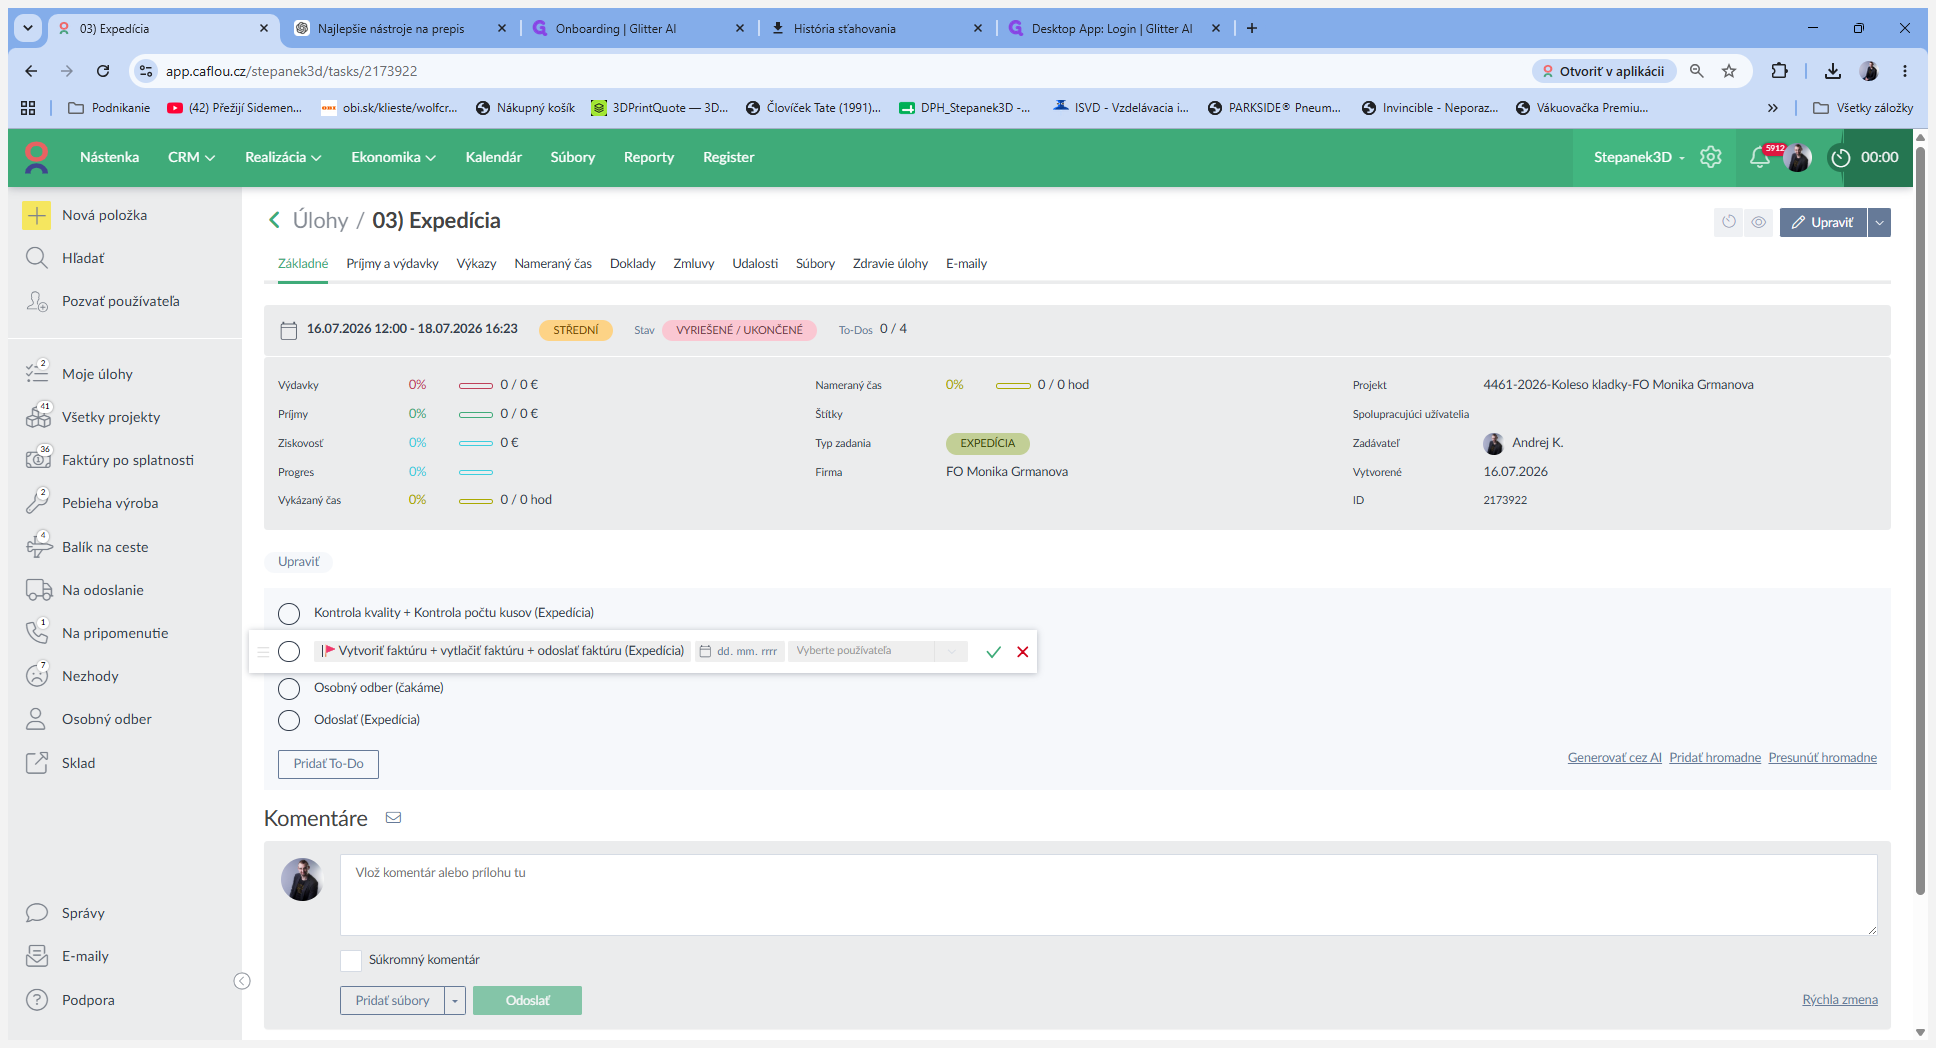
Task: Go back using arrow beside Úlohy
Action: click(x=274, y=220)
